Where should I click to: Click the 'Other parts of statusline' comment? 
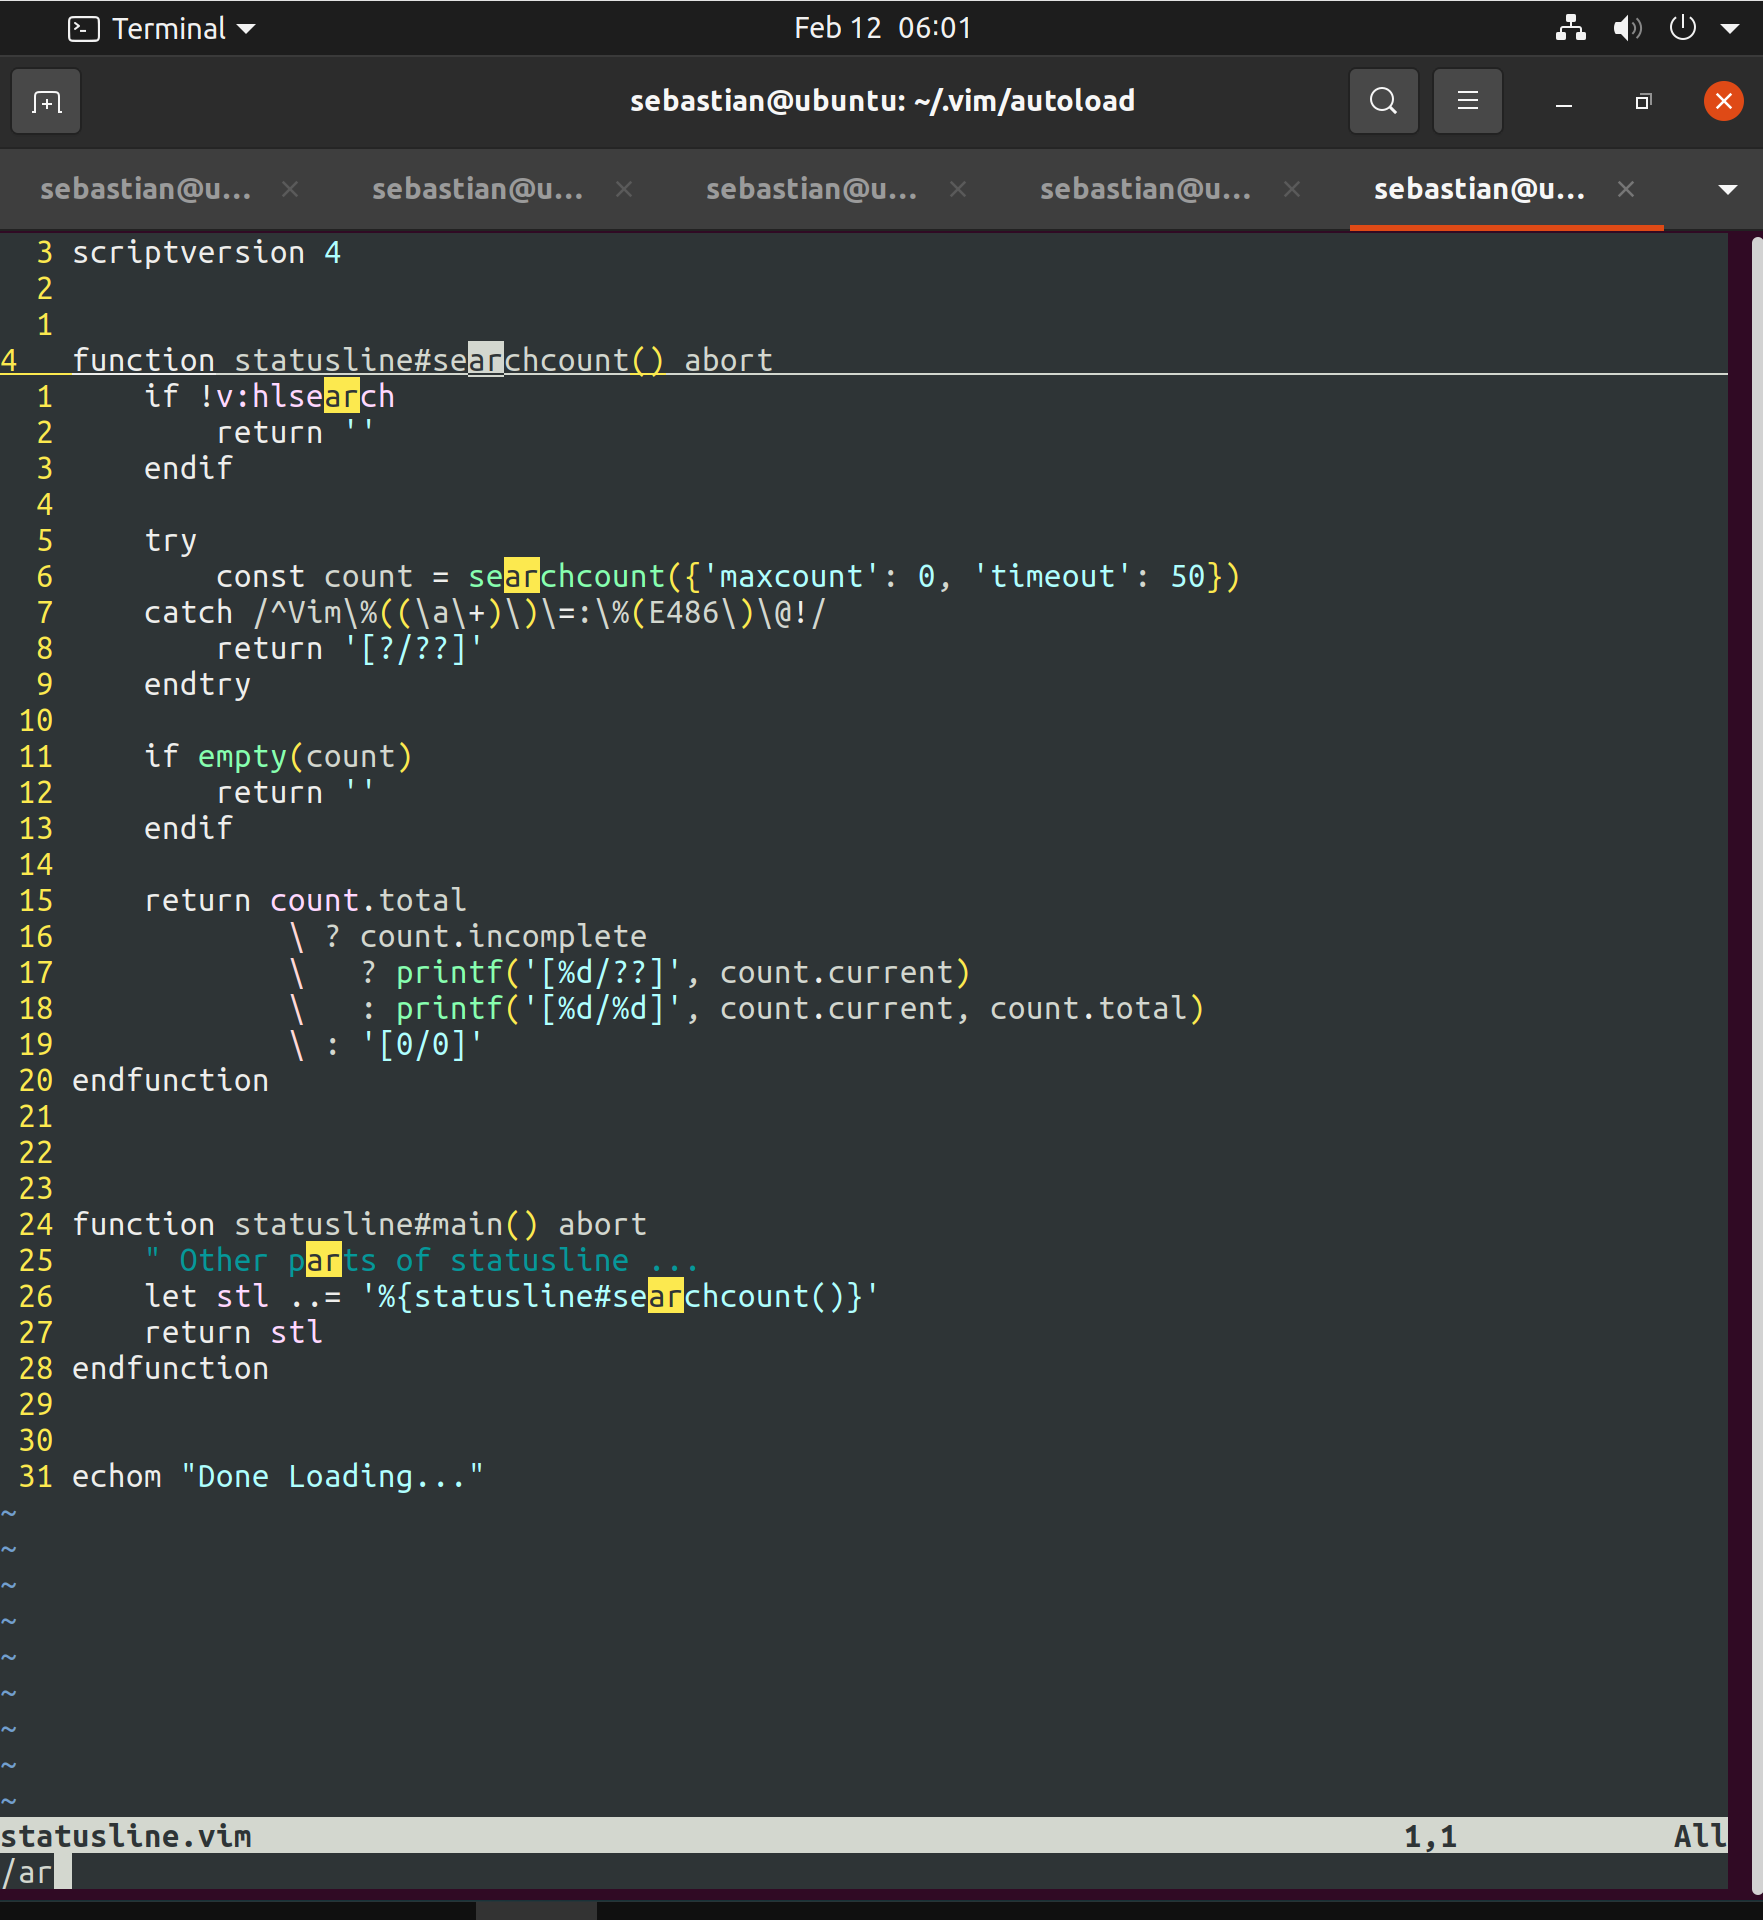click(422, 1261)
